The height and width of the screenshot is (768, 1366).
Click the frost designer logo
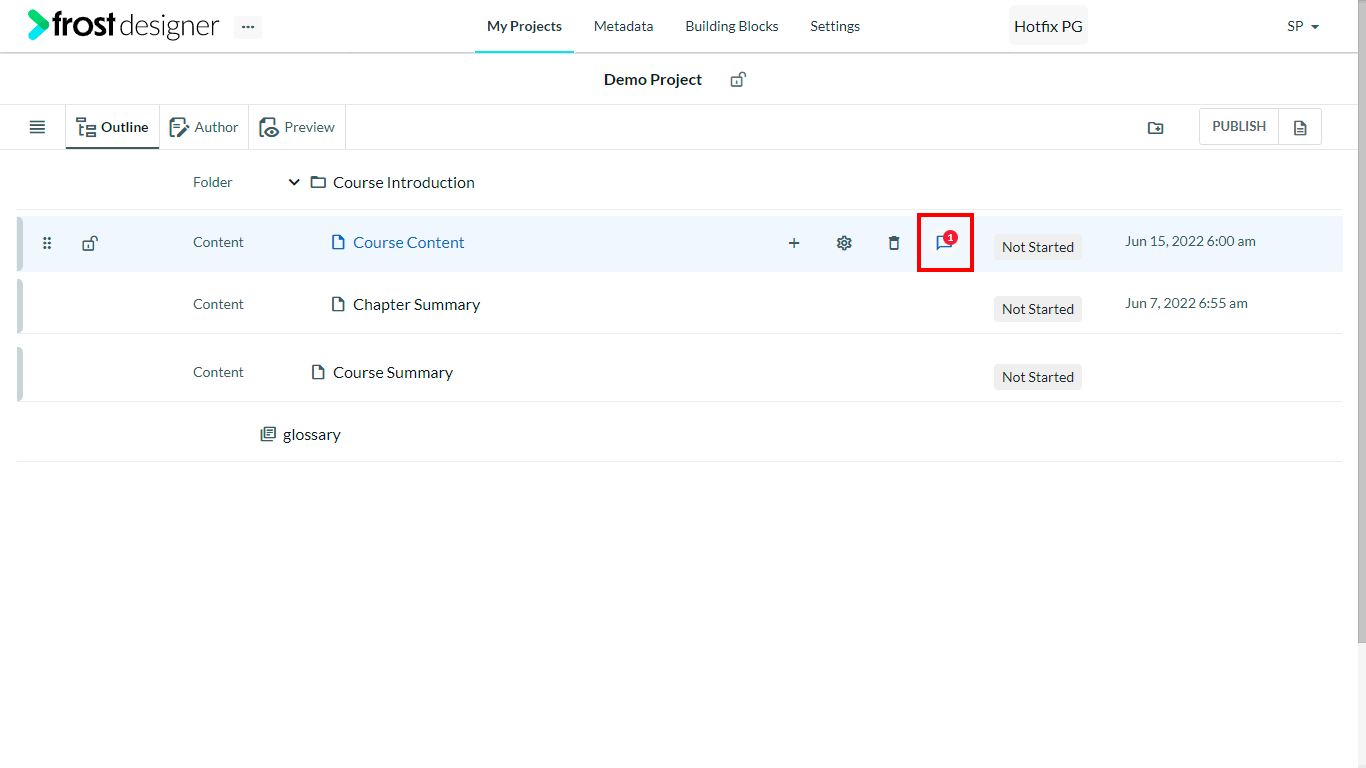pyautogui.click(x=123, y=25)
